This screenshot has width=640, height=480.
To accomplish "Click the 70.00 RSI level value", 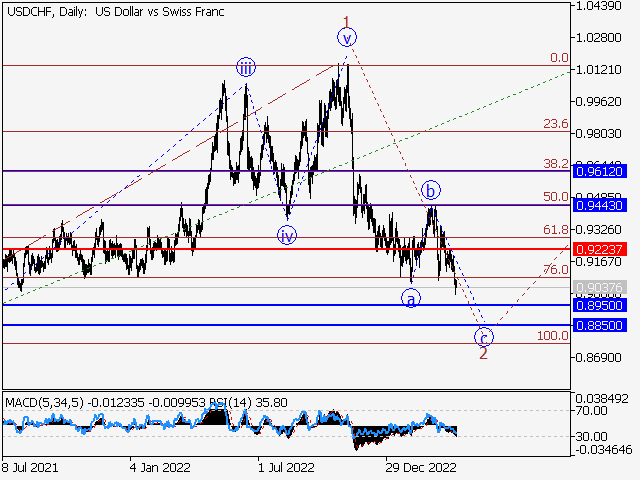I will pyautogui.click(x=591, y=411).
